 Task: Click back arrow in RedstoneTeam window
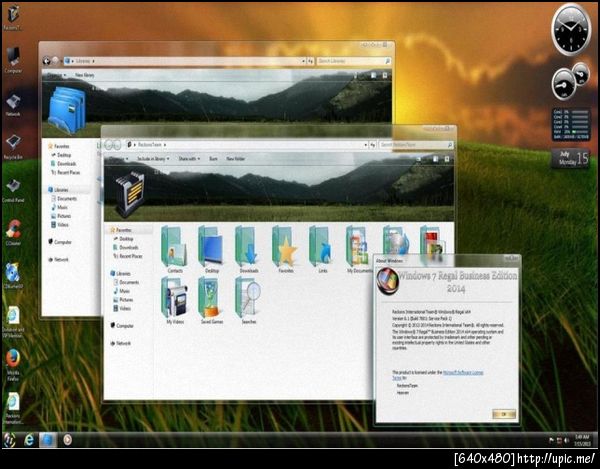(108, 145)
